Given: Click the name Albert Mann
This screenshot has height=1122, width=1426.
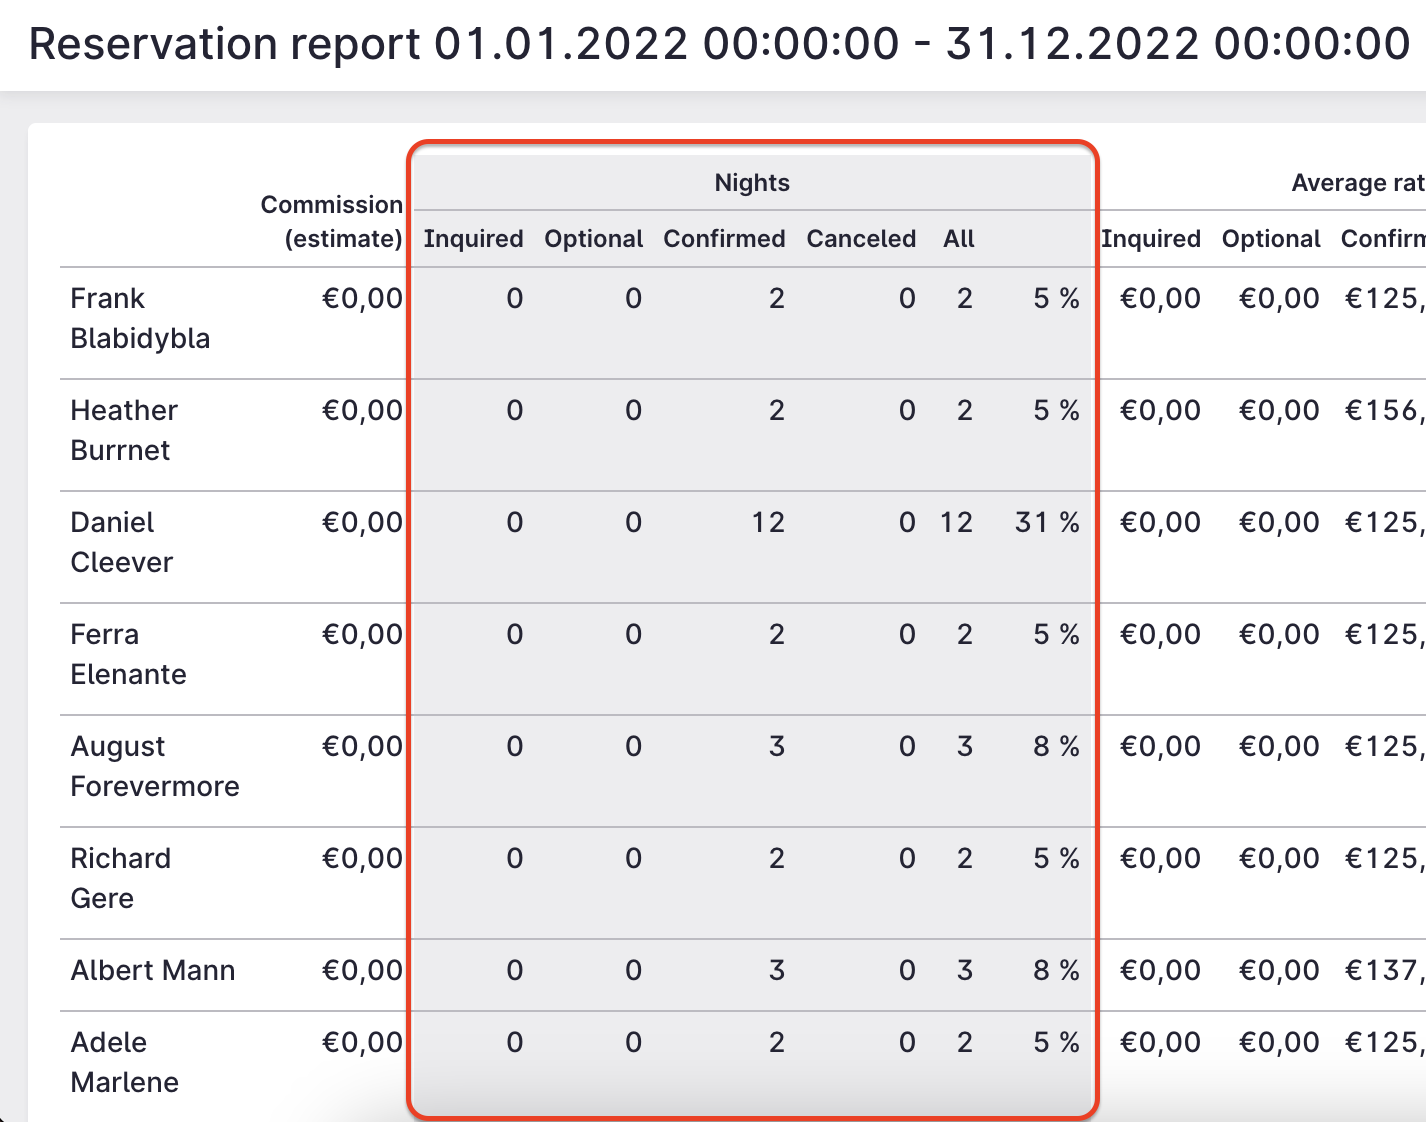Looking at the screenshot, I should point(153,970).
